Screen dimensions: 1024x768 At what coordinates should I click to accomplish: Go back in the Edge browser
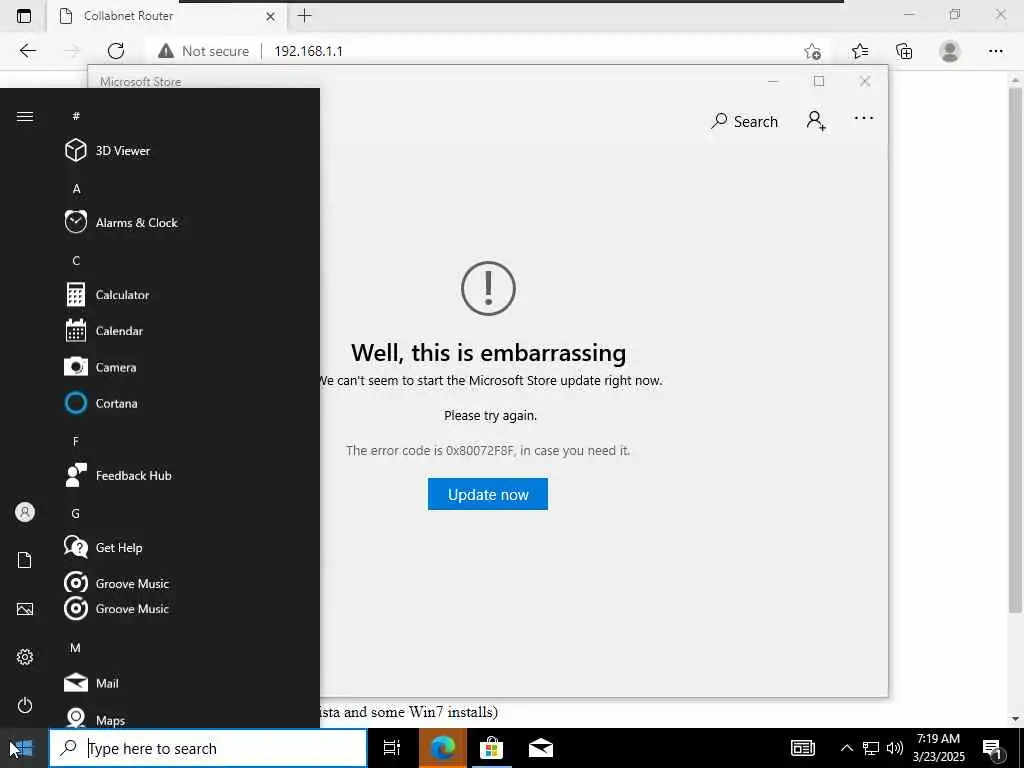pos(27,51)
